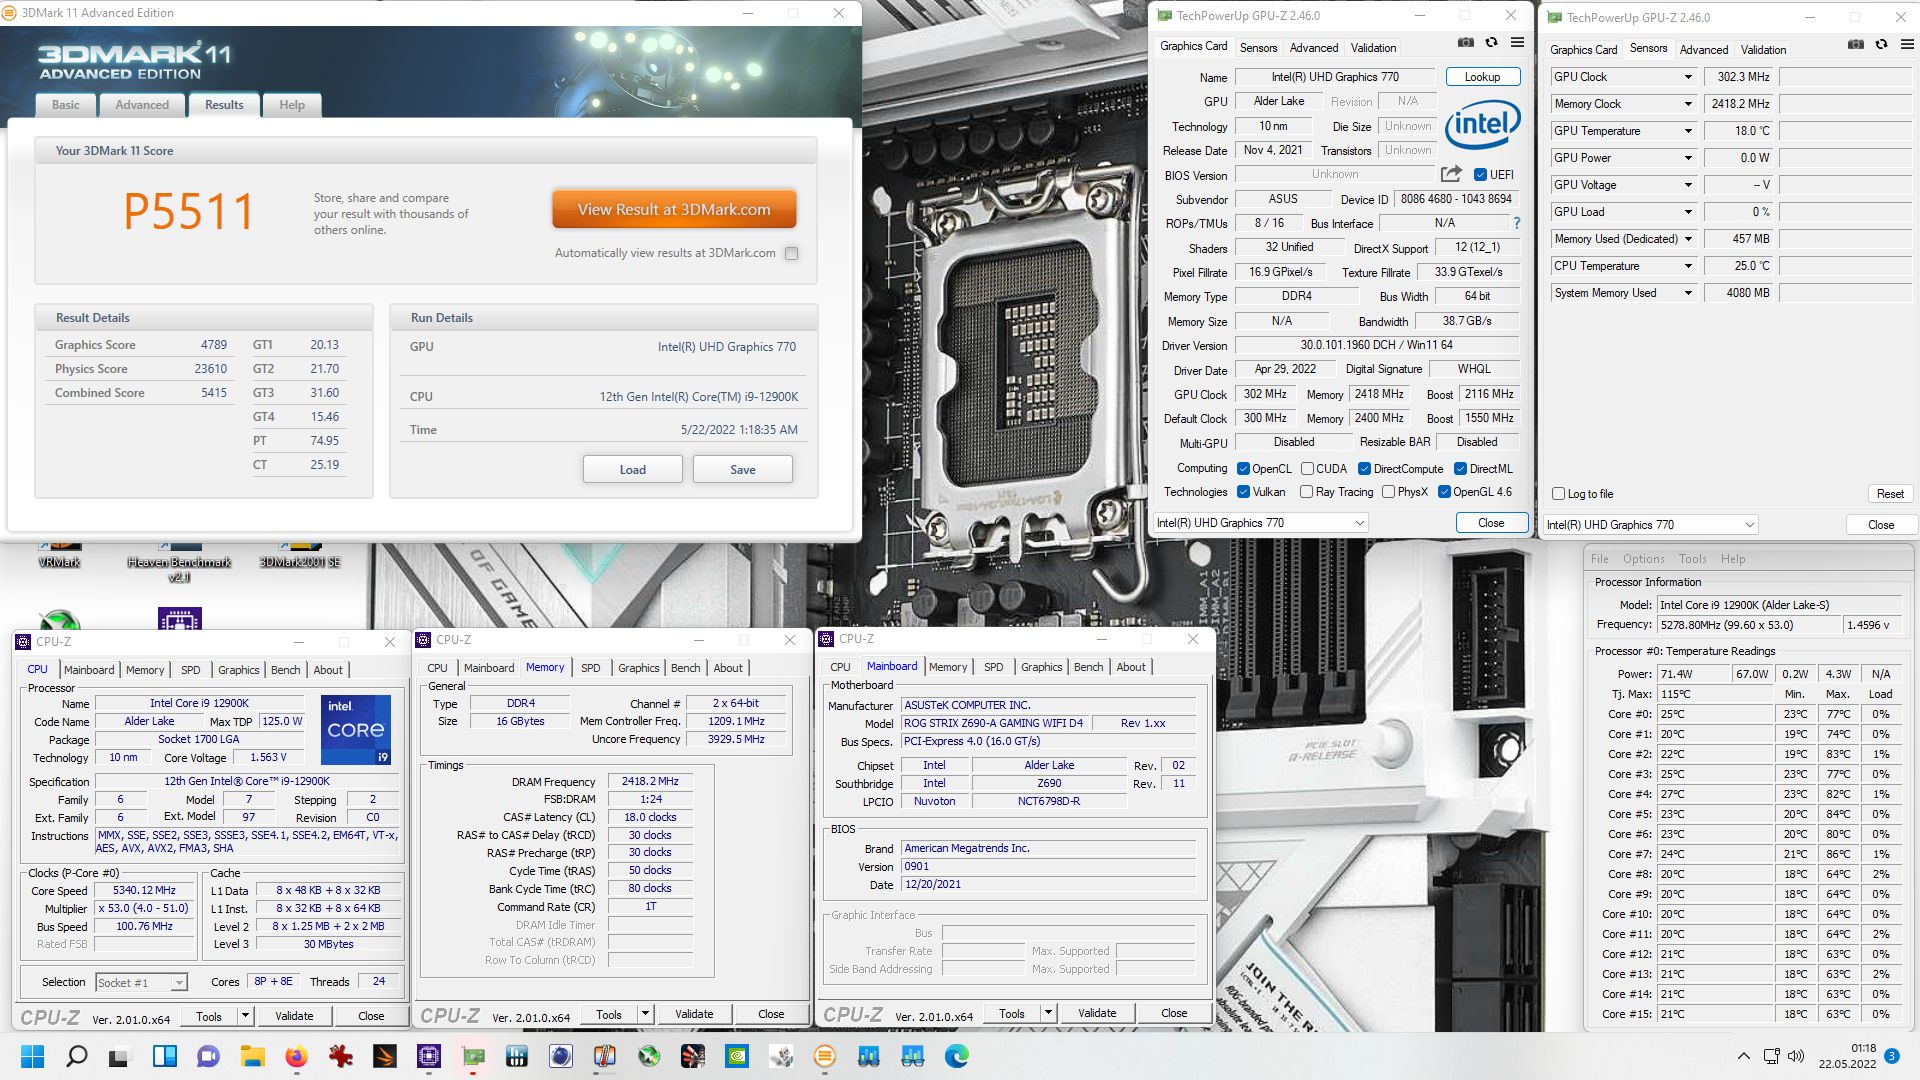This screenshot has width=1920, height=1080.
Task: Enable the Log to file checkbox
Action: 1558,493
